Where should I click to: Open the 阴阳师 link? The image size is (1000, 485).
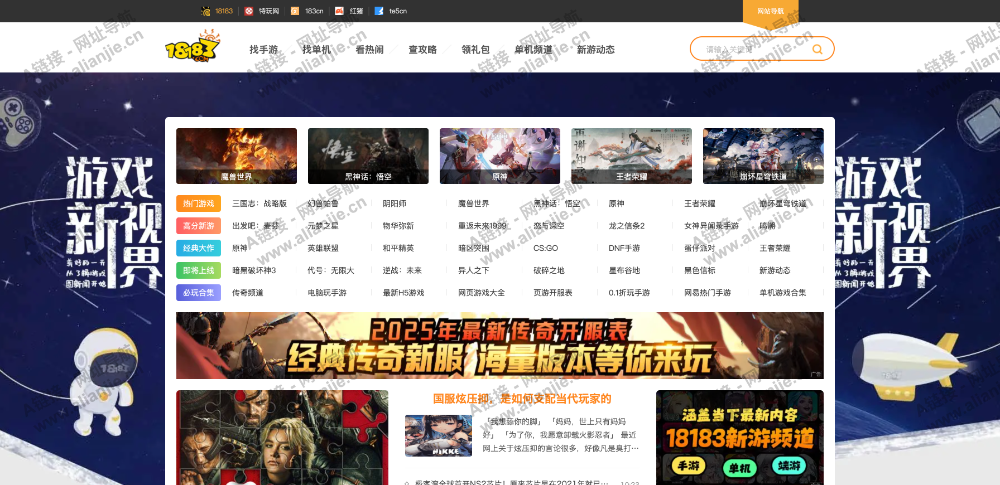click(x=394, y=204)
